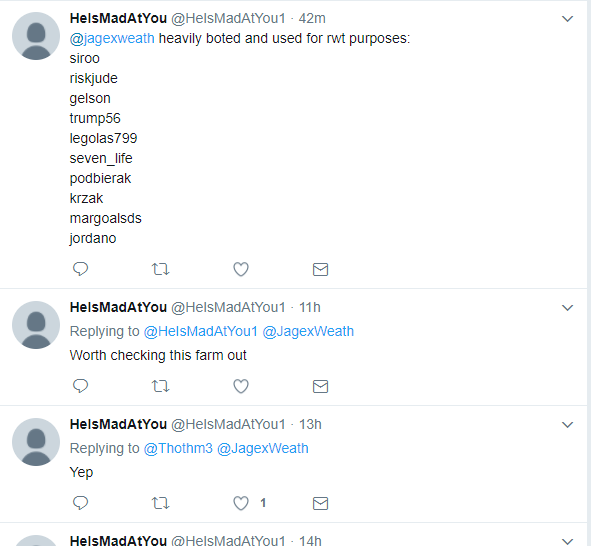The width and height of the screenshot is (591, 546).
Task: Like the 'Worth checking this farm out' tweet
Action: 241,386
